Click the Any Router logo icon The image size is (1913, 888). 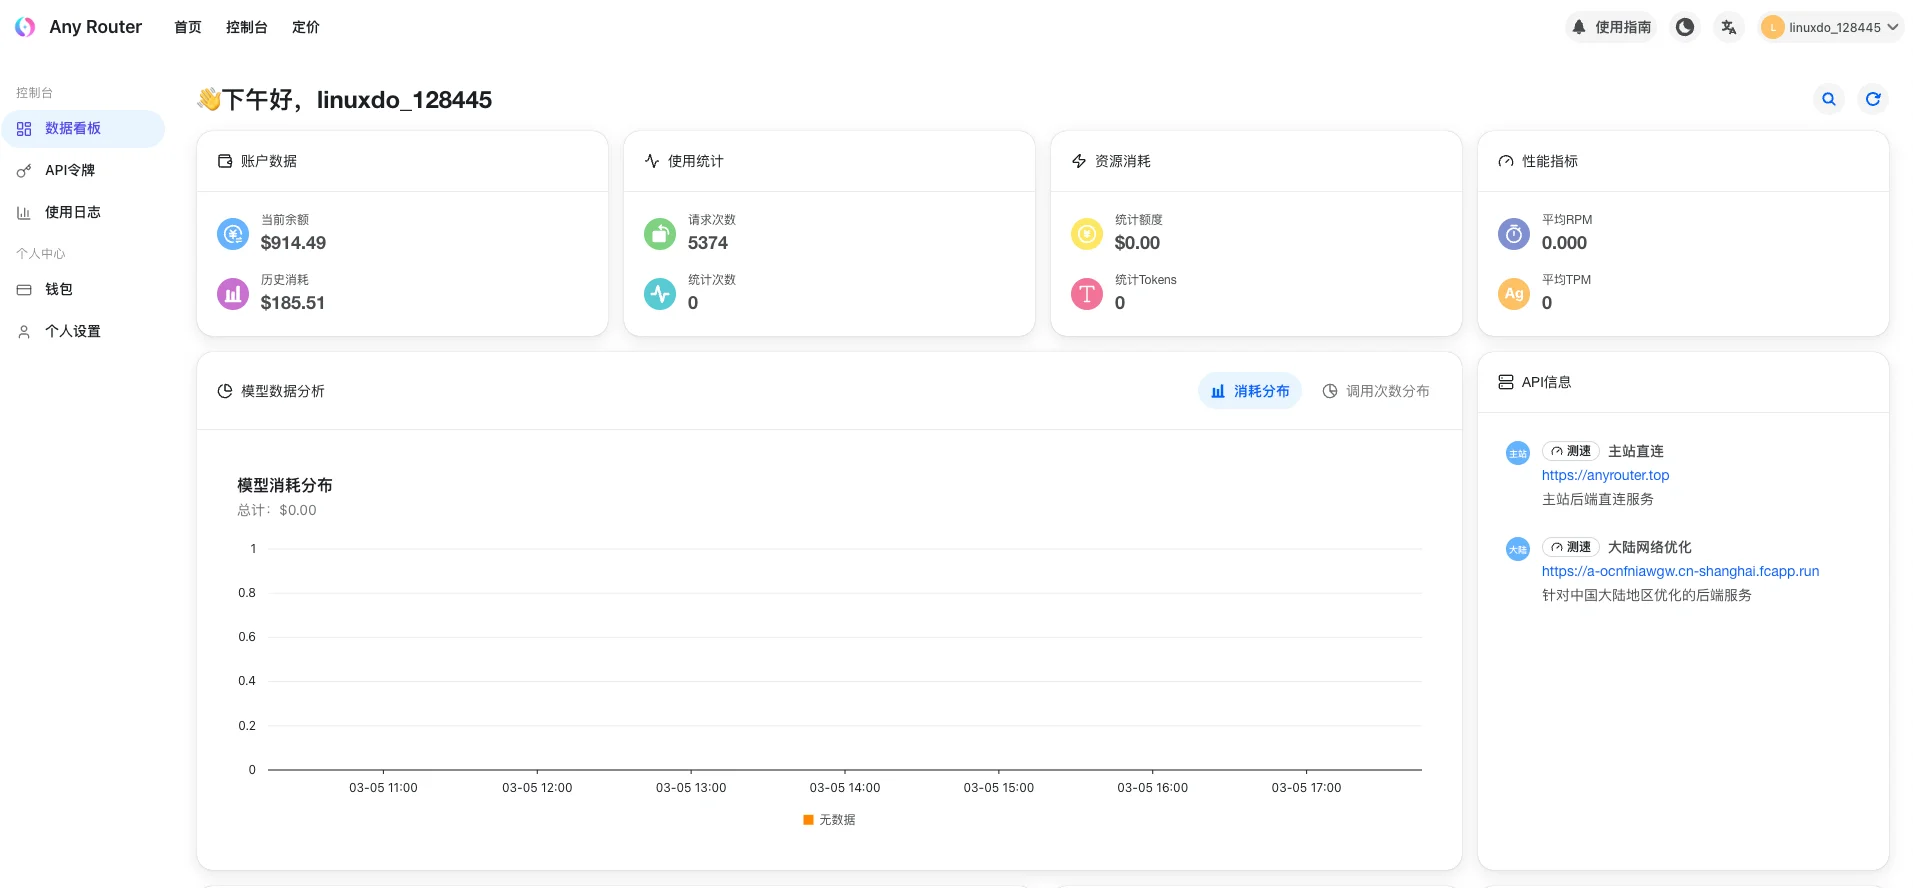[x=25, y=27]
